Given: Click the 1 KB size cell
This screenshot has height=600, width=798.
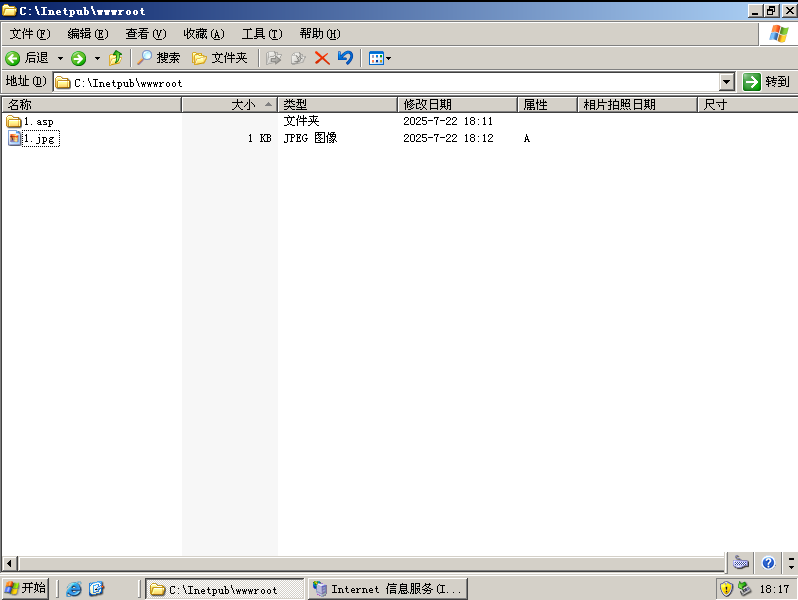Looking at the screenshot, I should pos(260,138).
